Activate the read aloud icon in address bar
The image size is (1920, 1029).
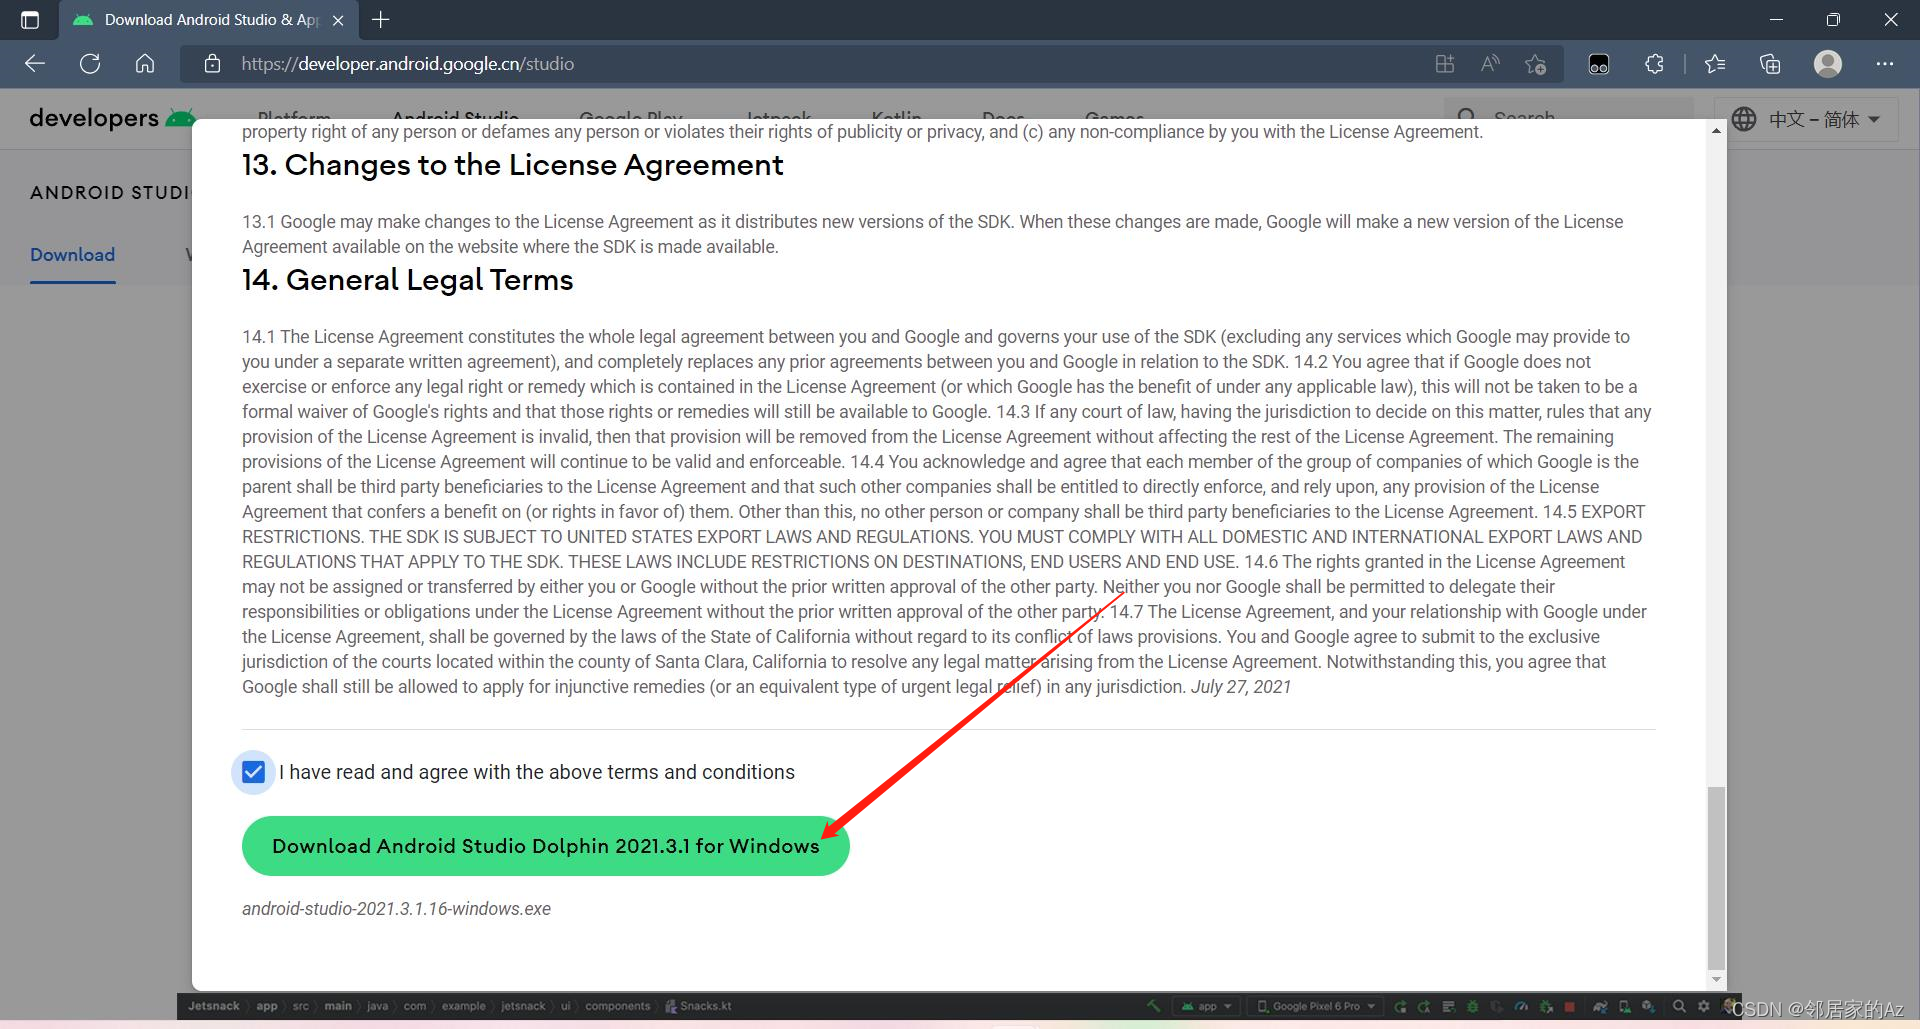pos(1490,64)
